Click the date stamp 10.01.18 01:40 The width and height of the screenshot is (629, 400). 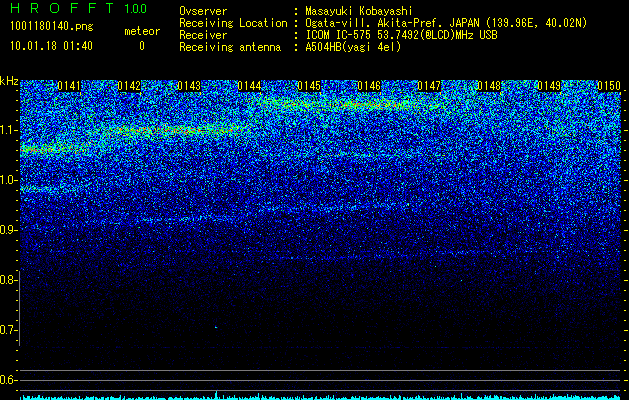point(51,46)
